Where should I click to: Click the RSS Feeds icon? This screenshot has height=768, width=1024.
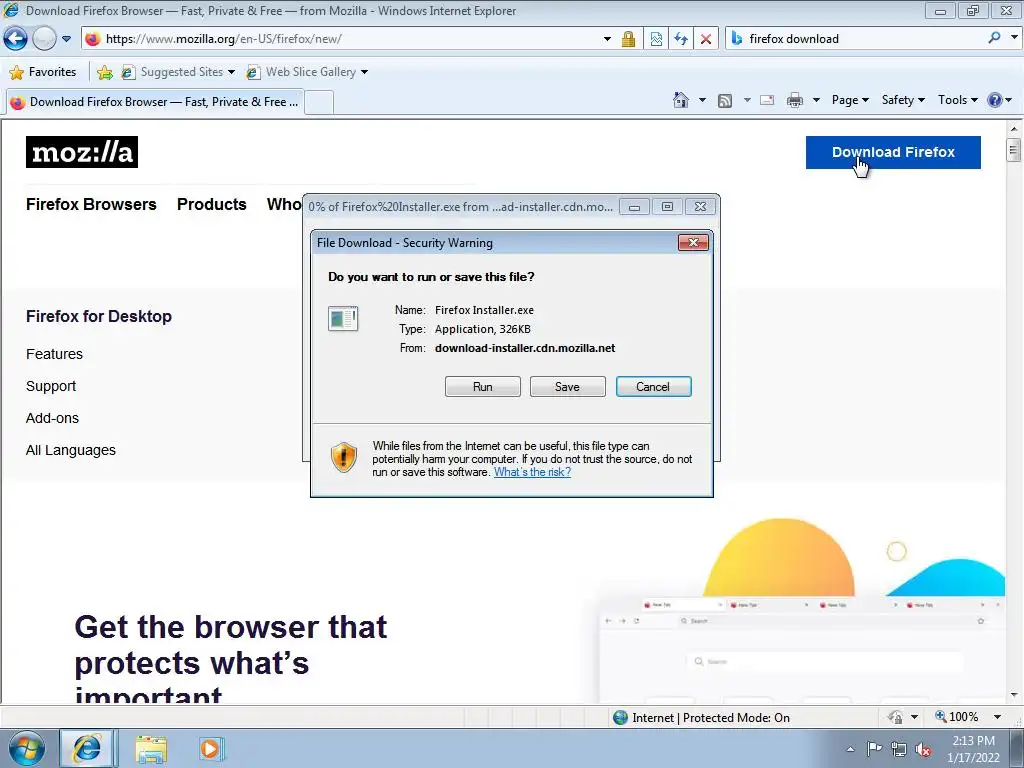[x=724, y=100]
